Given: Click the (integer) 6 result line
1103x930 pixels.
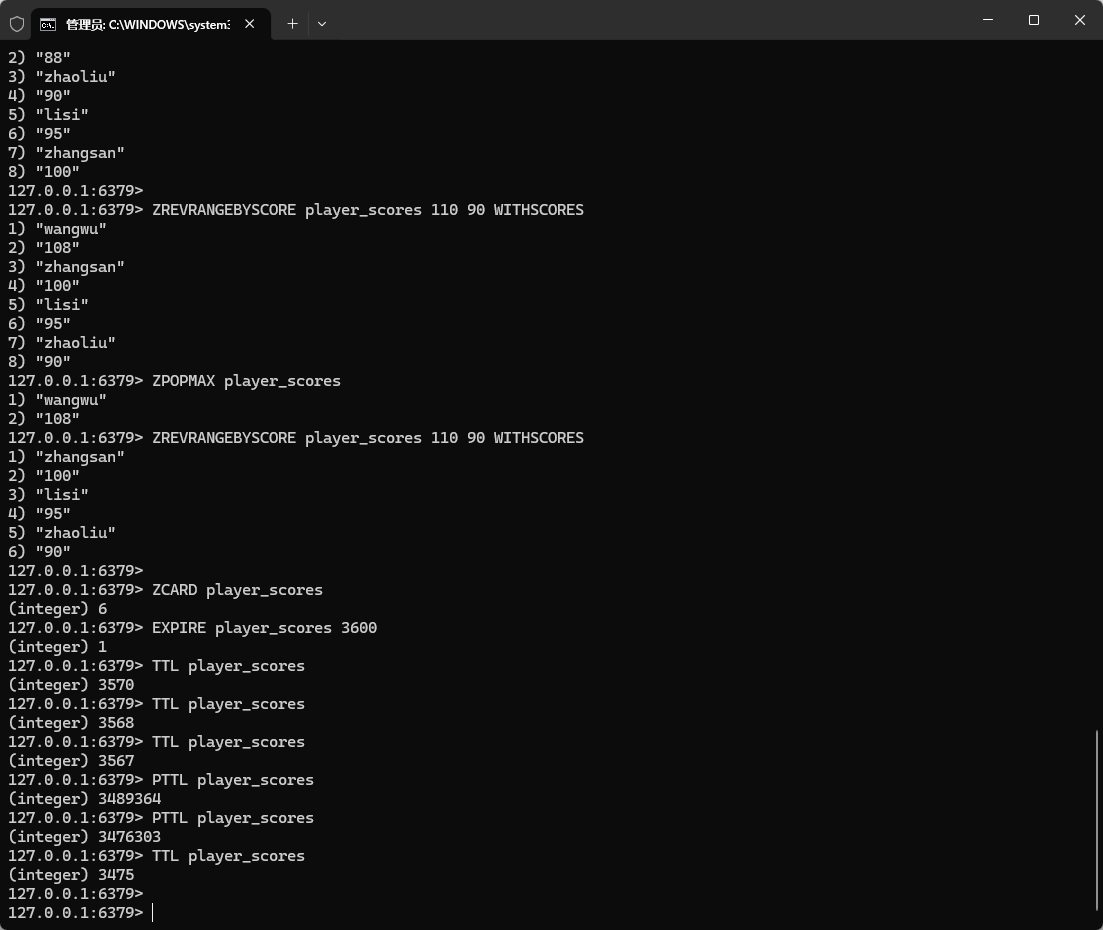Looking at the screenshot, I should [57, 609].
